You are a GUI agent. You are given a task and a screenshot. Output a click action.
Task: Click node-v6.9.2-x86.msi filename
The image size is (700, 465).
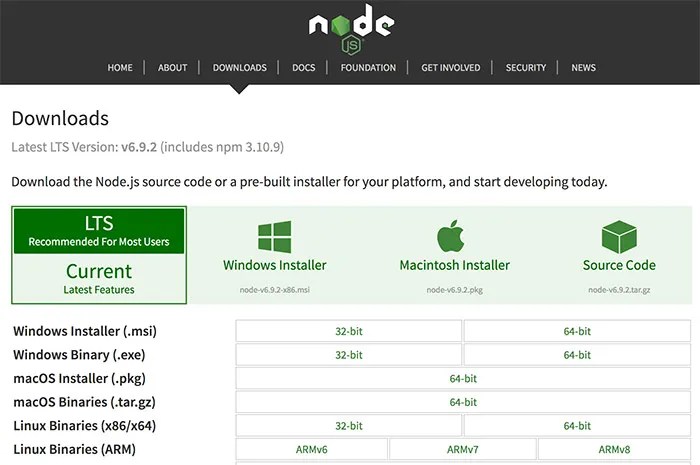tap(275, 290)
